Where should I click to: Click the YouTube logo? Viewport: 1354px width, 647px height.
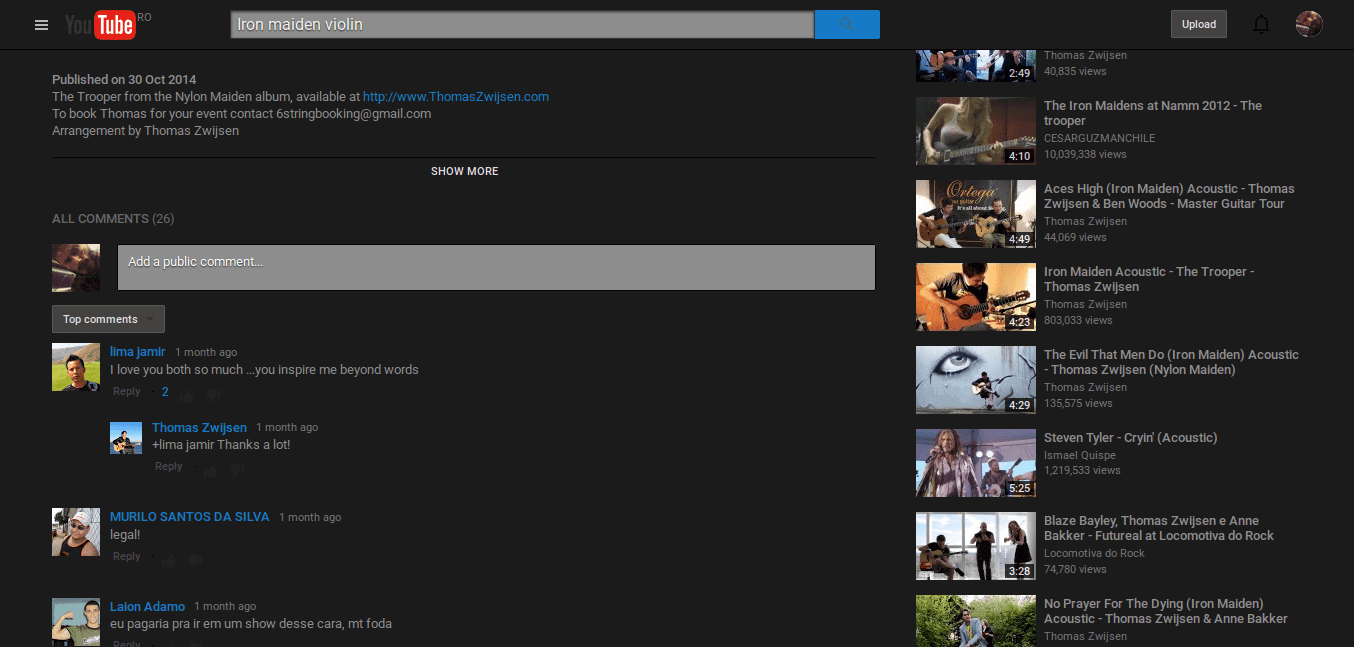[x=100, y=25]
